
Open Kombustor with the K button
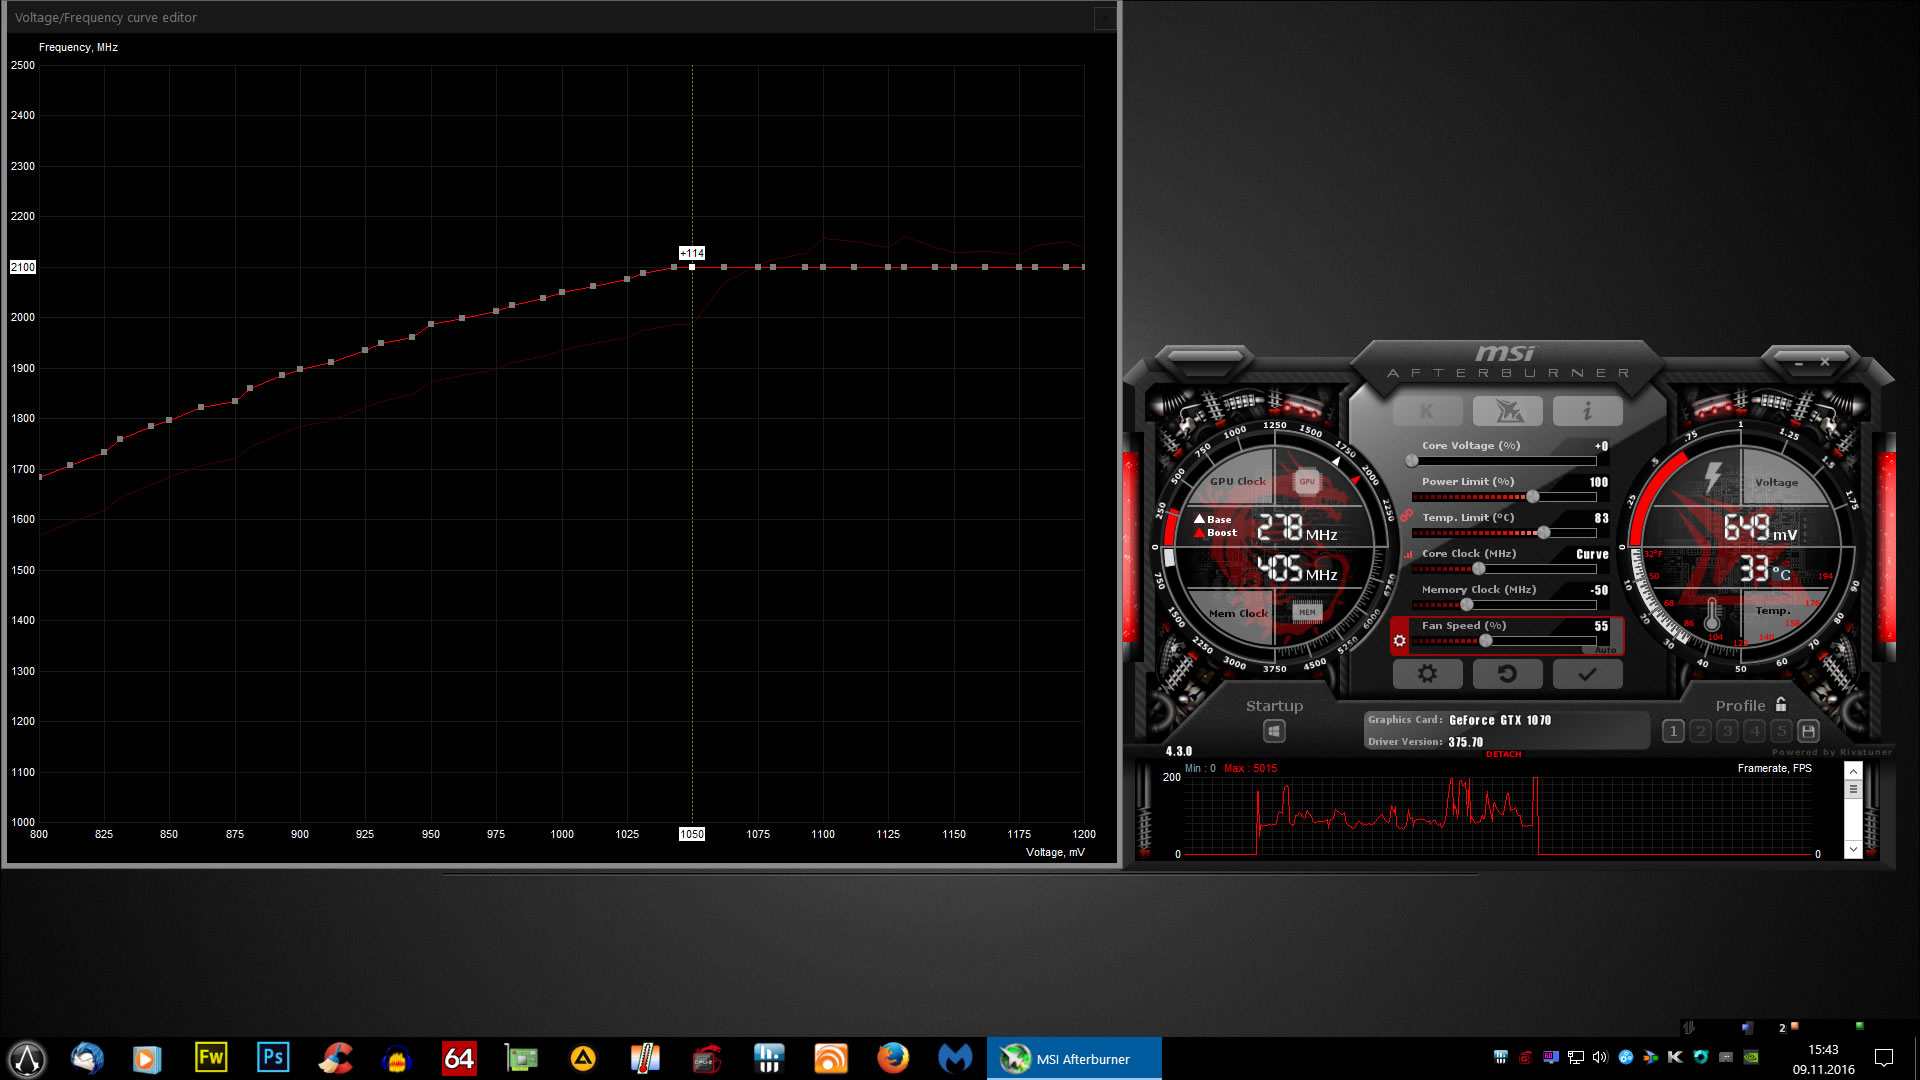click(1427, 411)
